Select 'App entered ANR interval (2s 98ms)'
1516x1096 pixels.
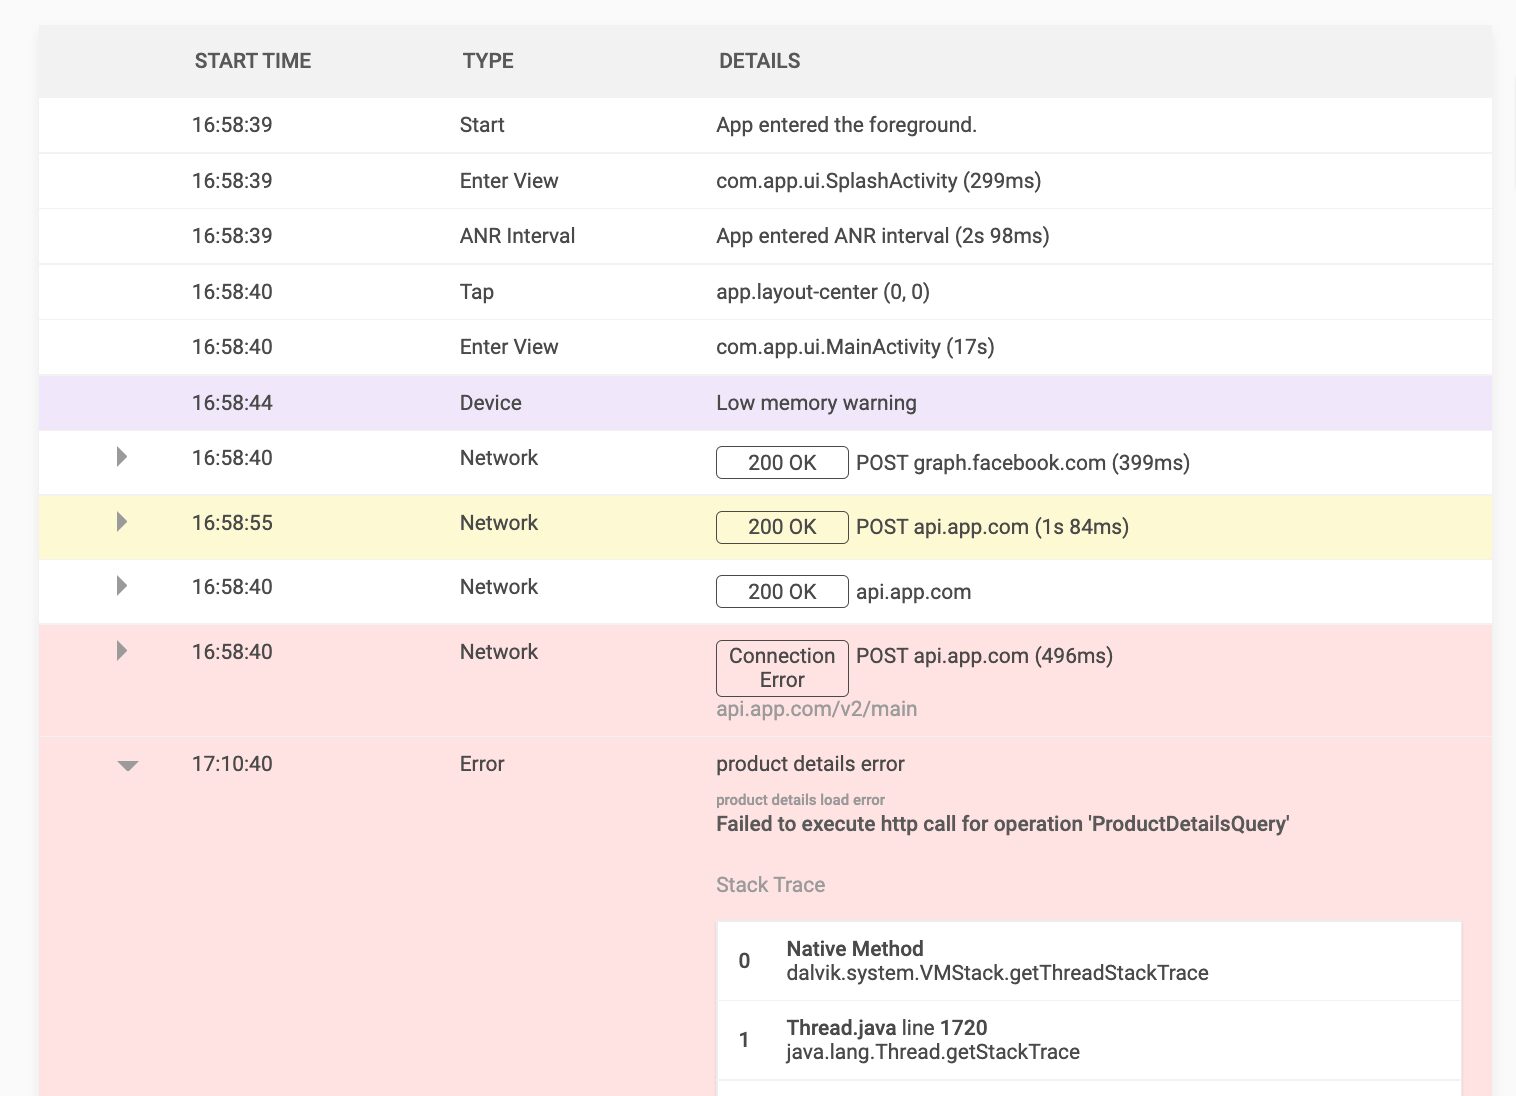click(883, 236)
